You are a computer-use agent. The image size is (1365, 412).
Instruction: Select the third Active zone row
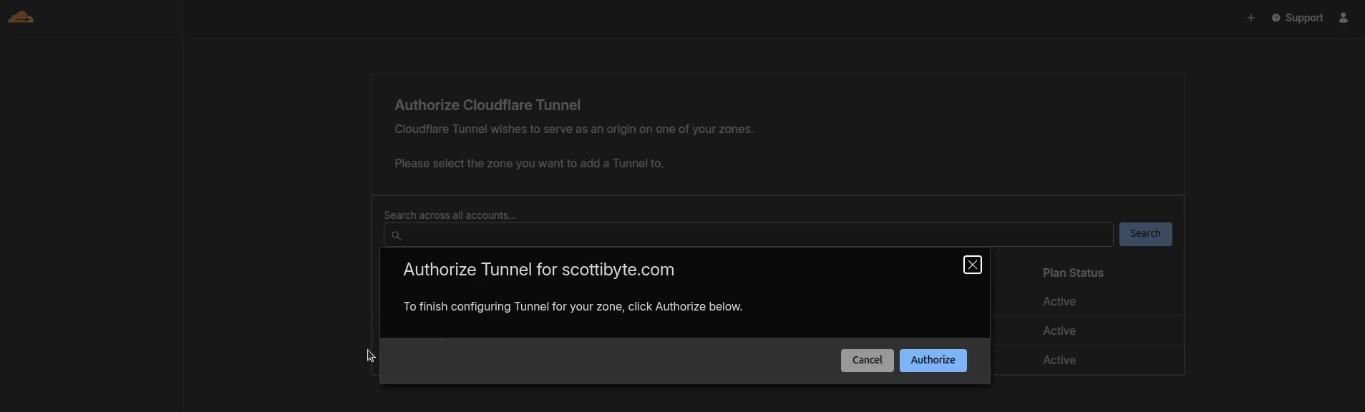click(x=1059, y=360)
